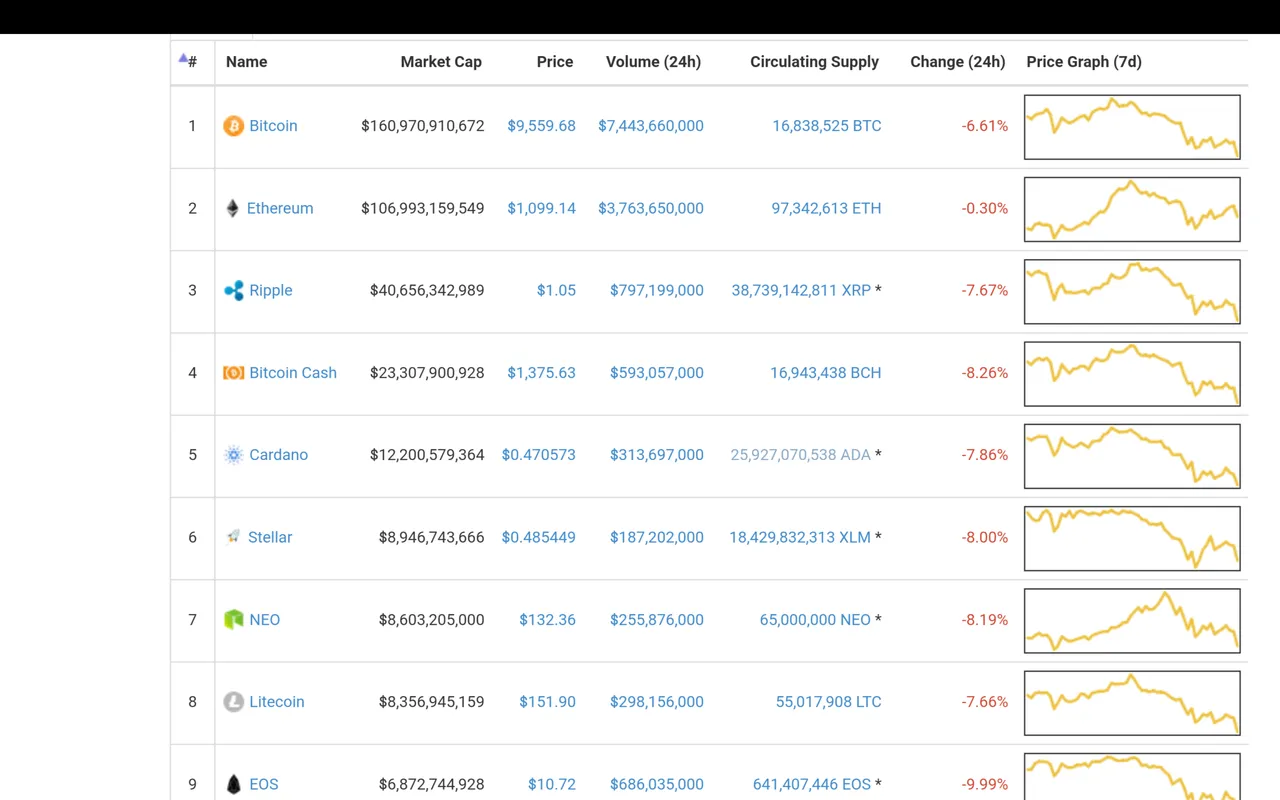
Task: Click Ethereum price $1,099.14
Action: pyautogui.click(x=541, y=208)
